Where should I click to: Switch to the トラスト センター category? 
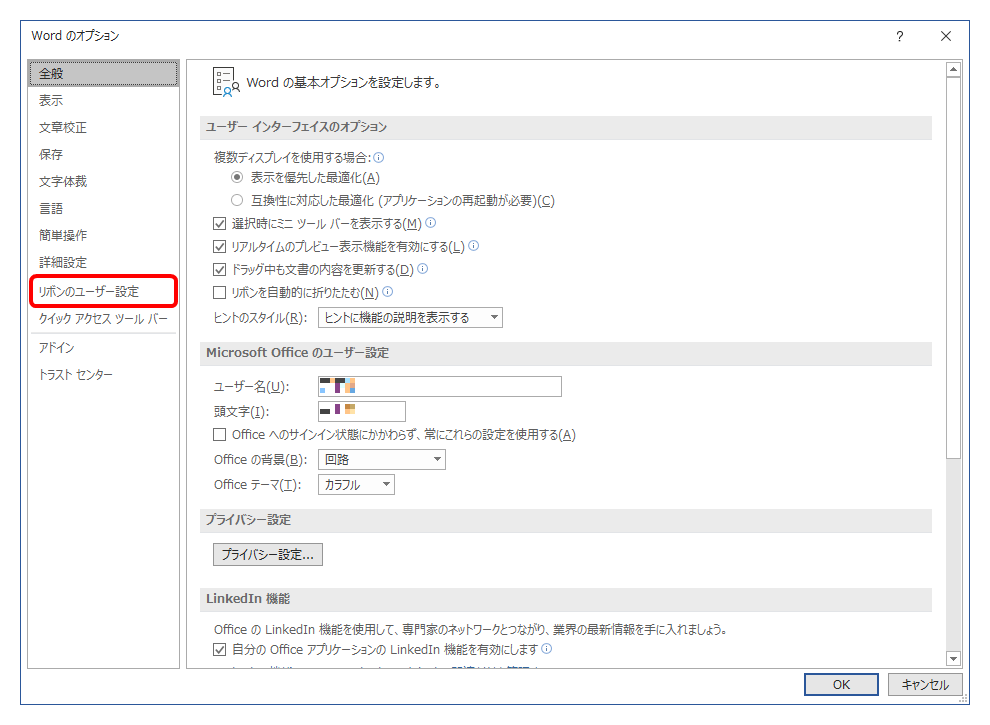click(x=75, y=374)
